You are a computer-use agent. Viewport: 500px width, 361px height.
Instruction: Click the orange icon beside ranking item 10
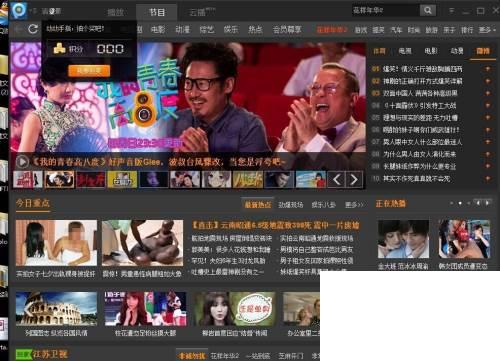click(x=488, y=178)
